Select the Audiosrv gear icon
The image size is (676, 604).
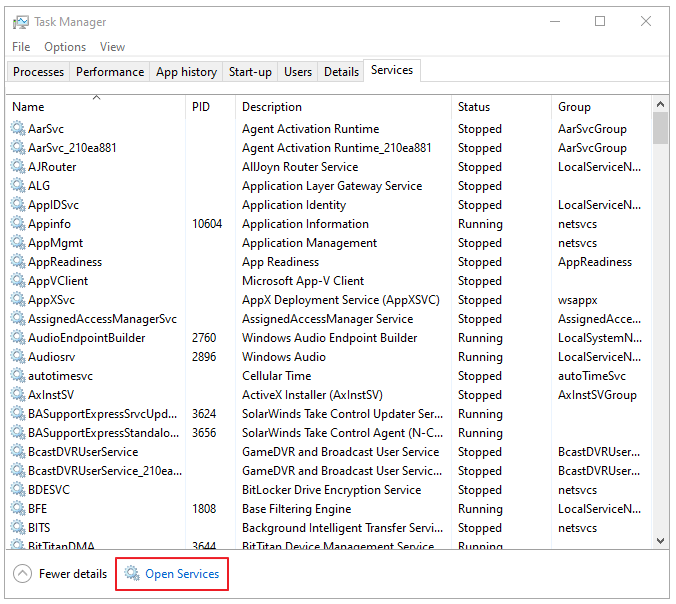point(18,356)
